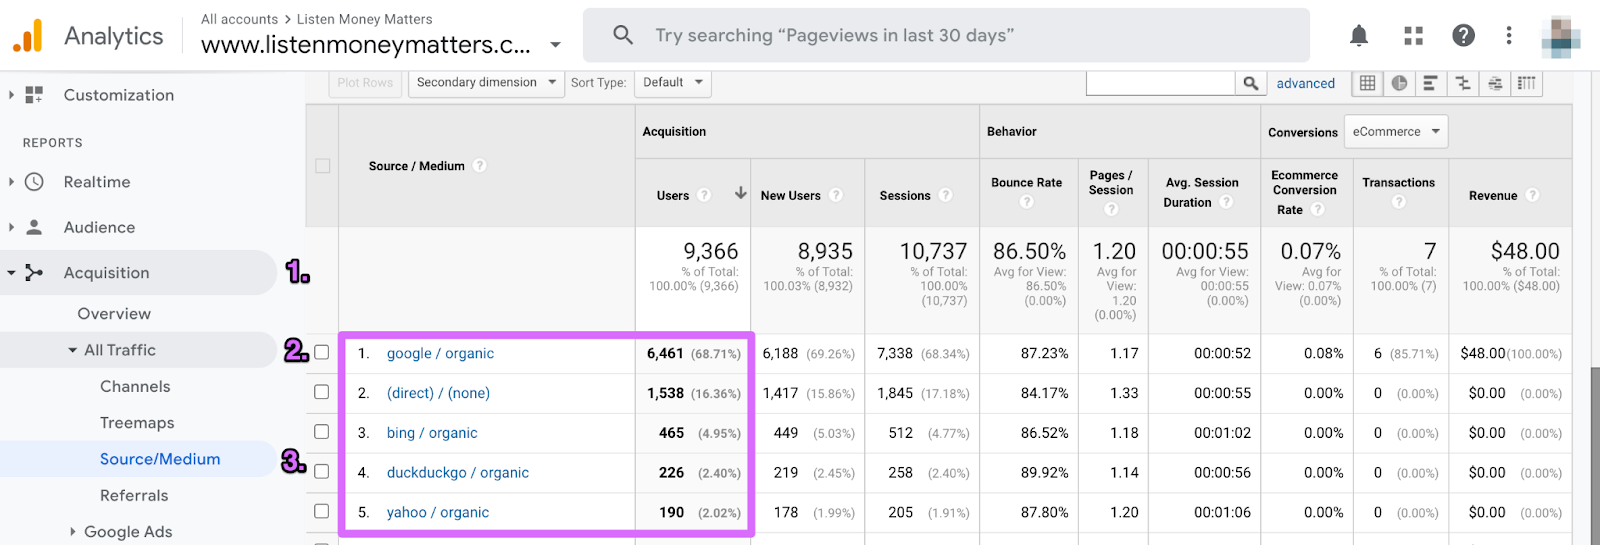Open the help question mark icon

pyautogui.click(x=1463, y=36)
